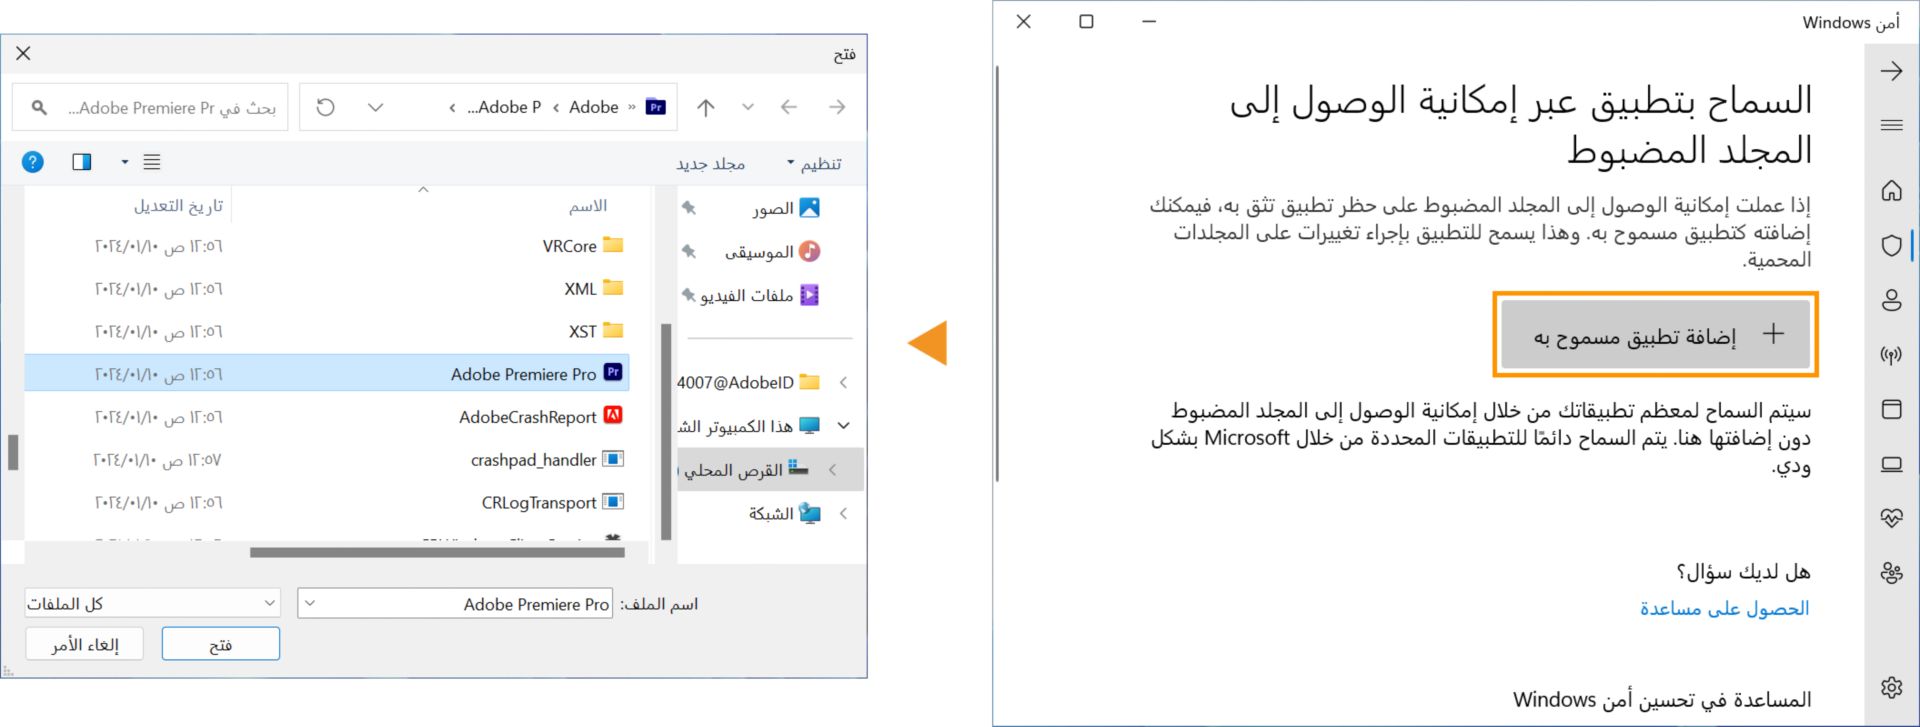Viewport: 1920px width, 727px height.
Task: Click the view list icon in file dialog
Action: 152,162
